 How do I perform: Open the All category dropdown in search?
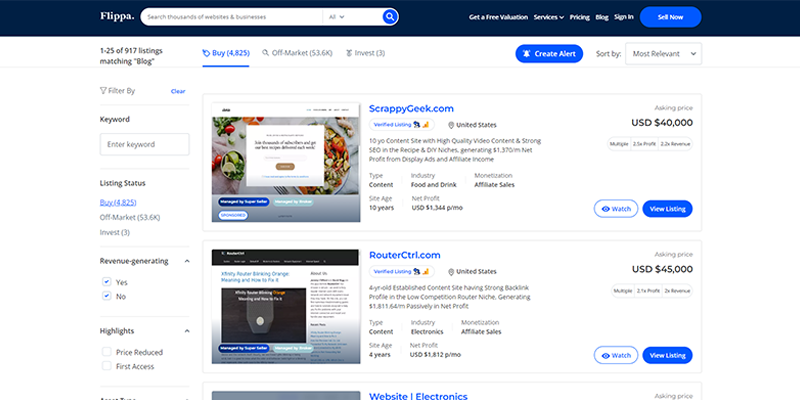pos(337,17)
